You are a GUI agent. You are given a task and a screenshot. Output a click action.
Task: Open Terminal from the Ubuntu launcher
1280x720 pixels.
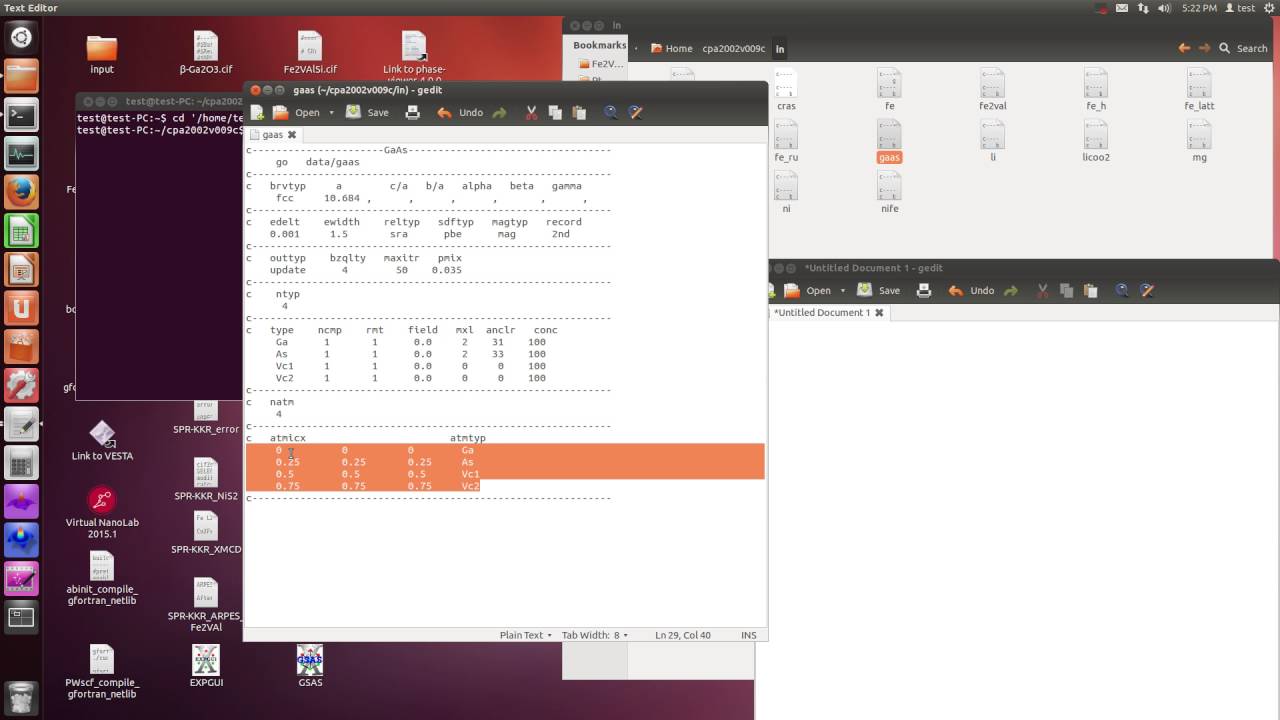click(x=21, y=115)
